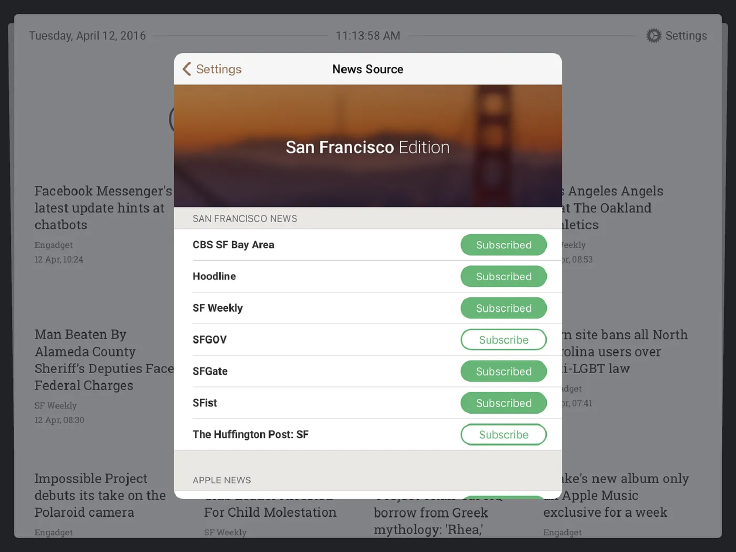The image size is (736, 552).
Task: Select the SFist source name
Action: click(x=205, y=403)
